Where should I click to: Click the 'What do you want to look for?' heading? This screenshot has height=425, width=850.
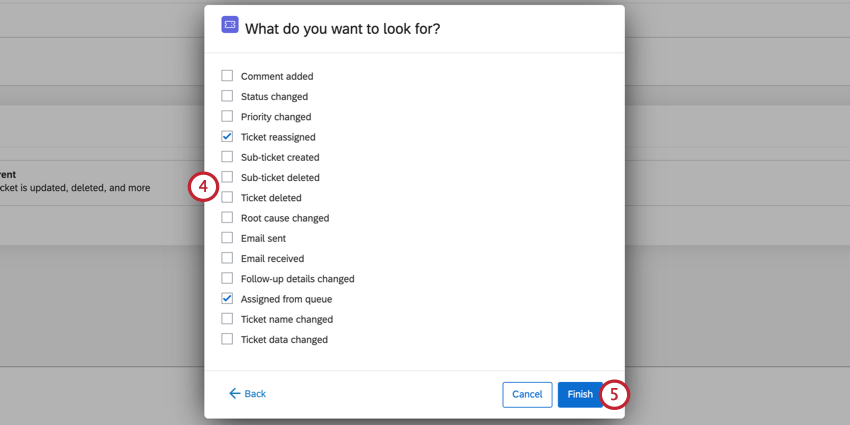(342, 28)
